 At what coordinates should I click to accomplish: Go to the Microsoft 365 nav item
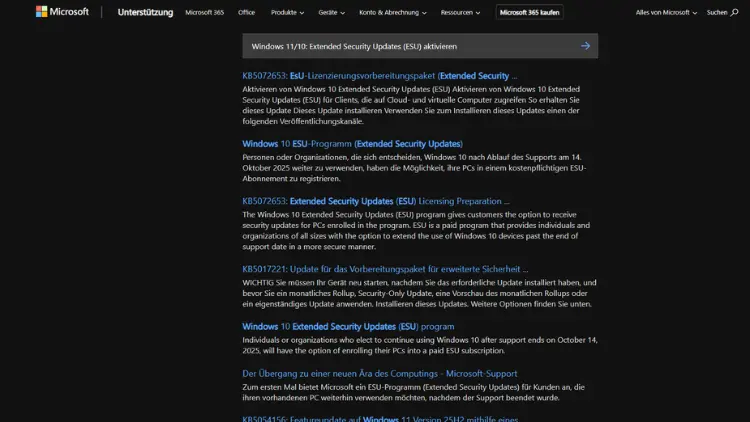204,12
